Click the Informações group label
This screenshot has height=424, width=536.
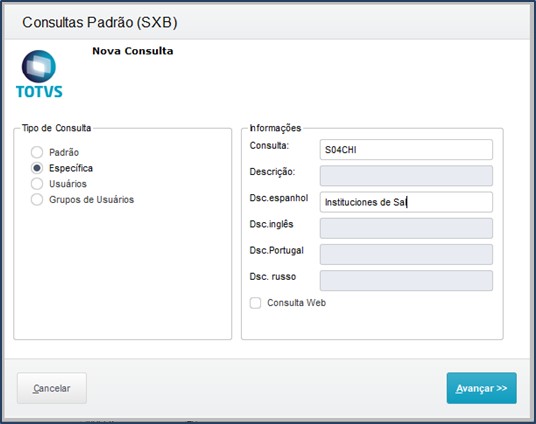coord(275,128)
